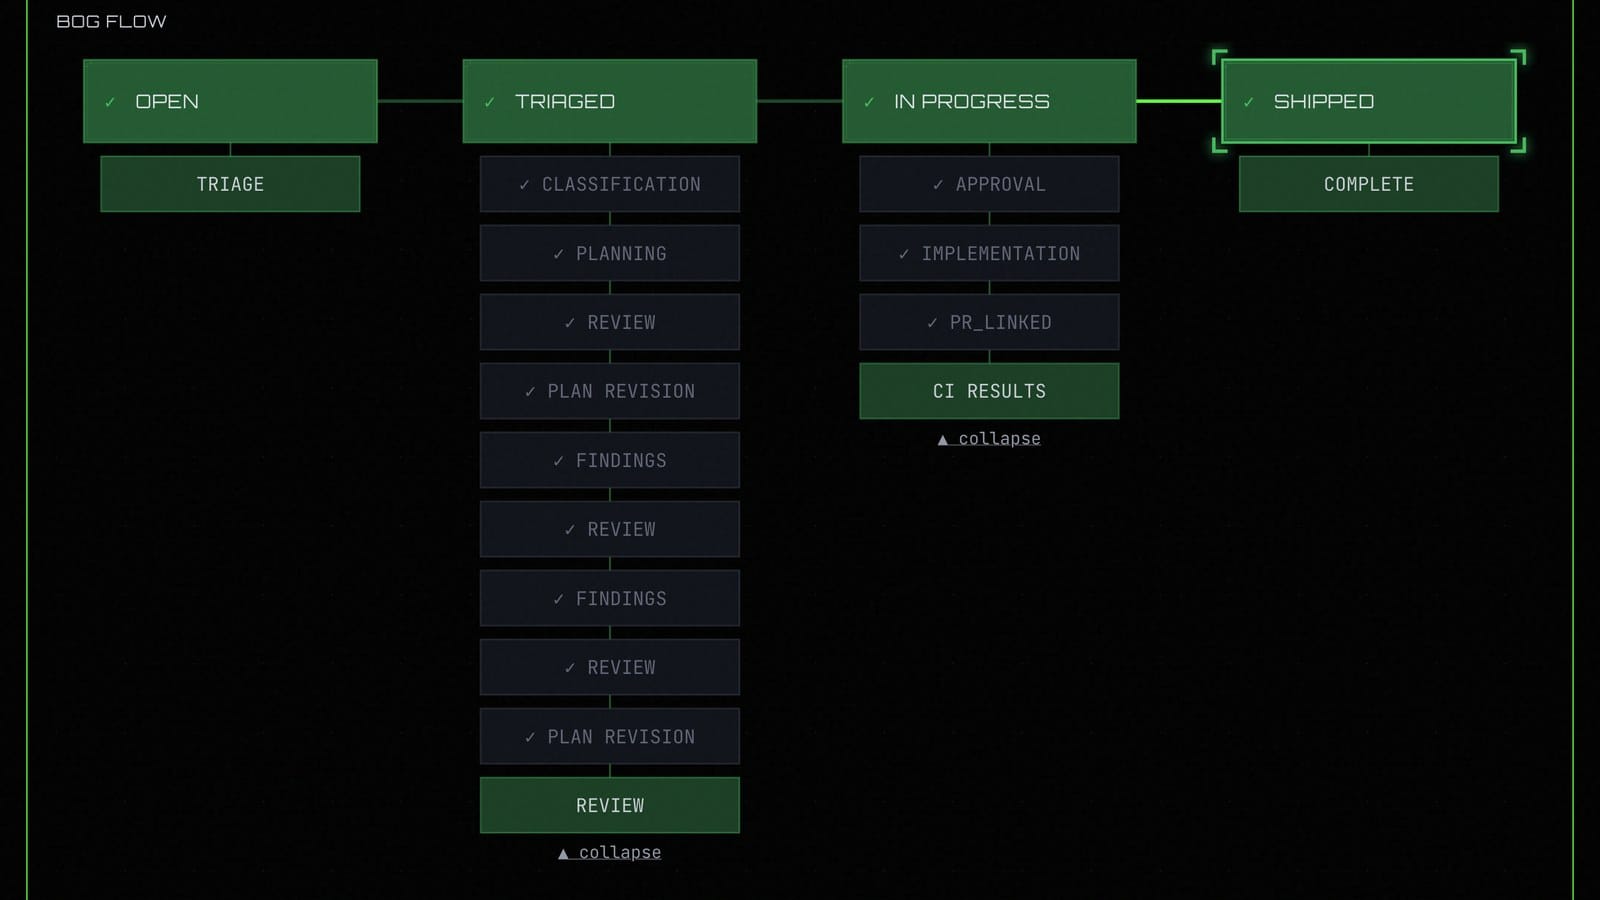
Task: Click the checkmark icon on the SHIPPED node
Action: 1246,101
